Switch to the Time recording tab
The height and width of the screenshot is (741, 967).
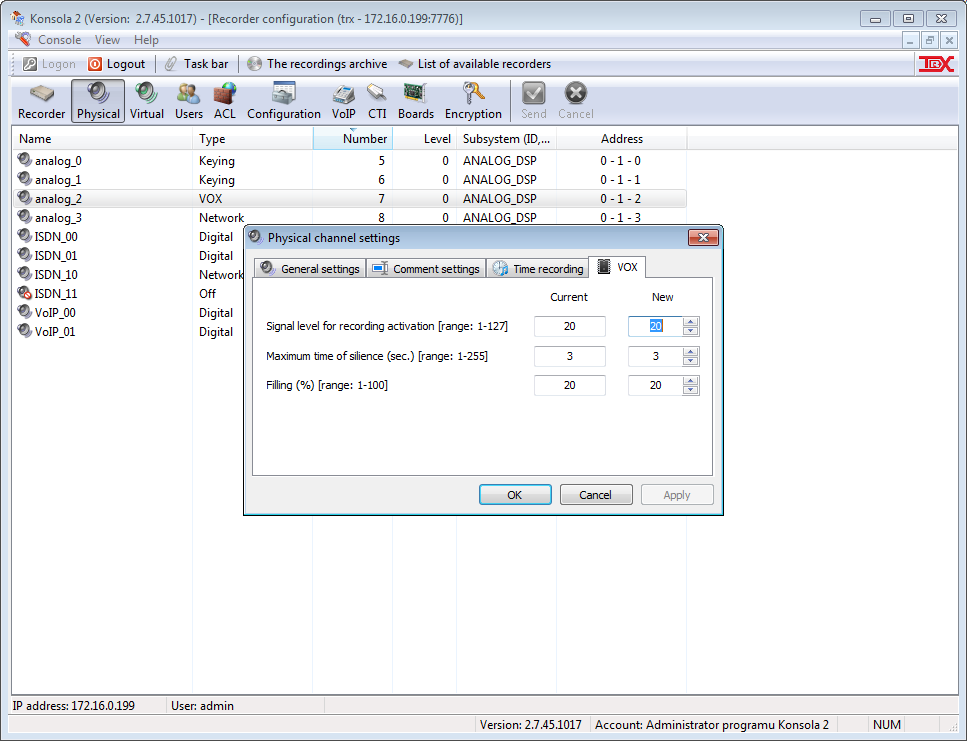click(x=538, y=269)
